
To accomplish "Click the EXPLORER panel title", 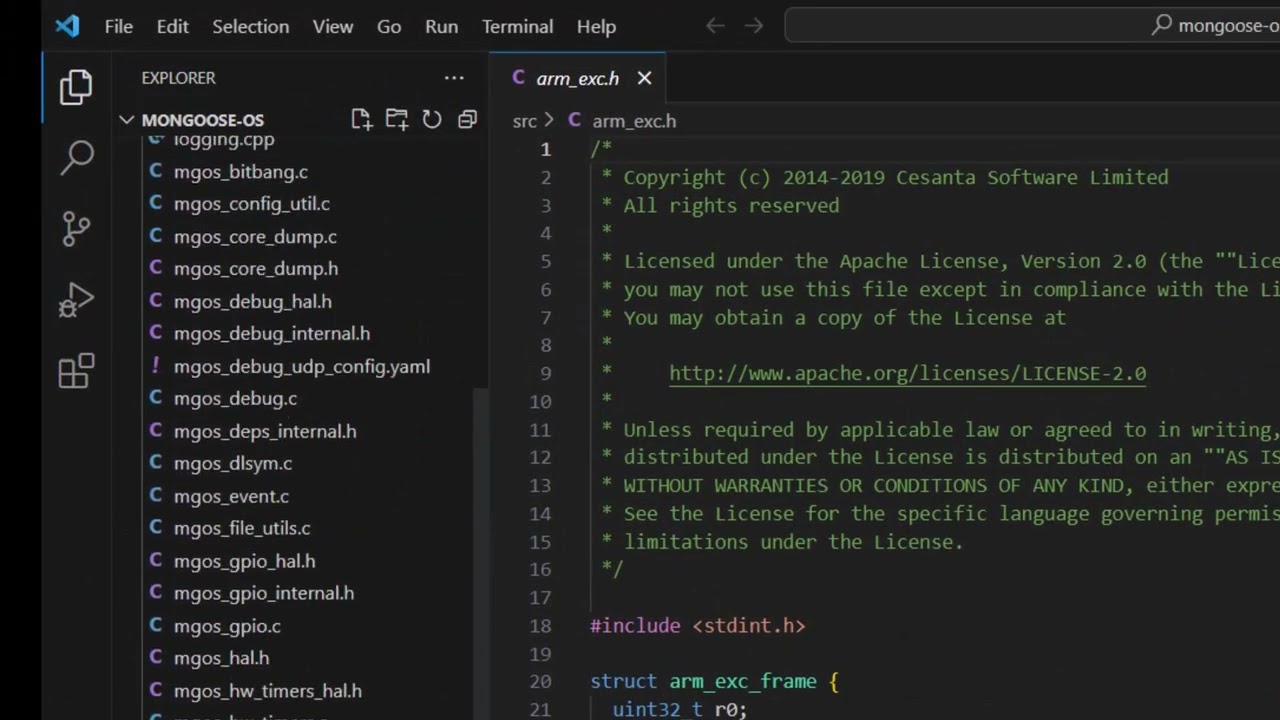I will click(x=178, y=78).
